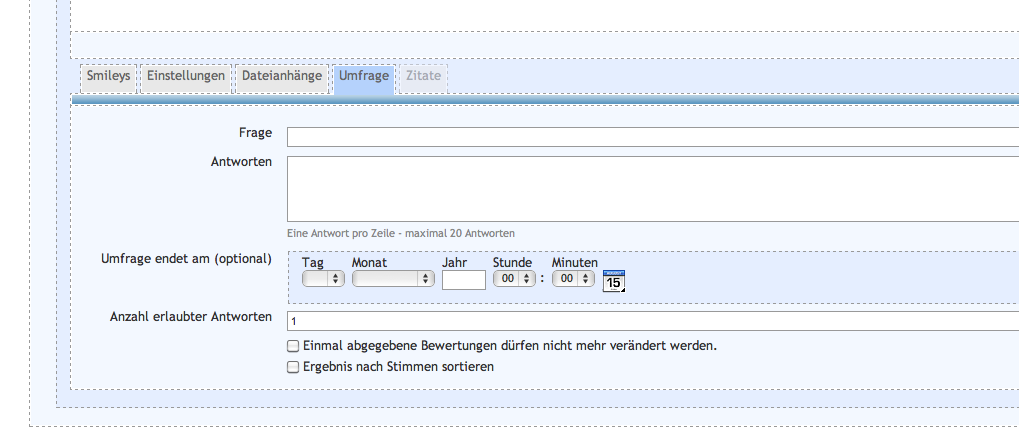Open the Tag dropdown
The image size is (1019, 430).
coord(323,279)
